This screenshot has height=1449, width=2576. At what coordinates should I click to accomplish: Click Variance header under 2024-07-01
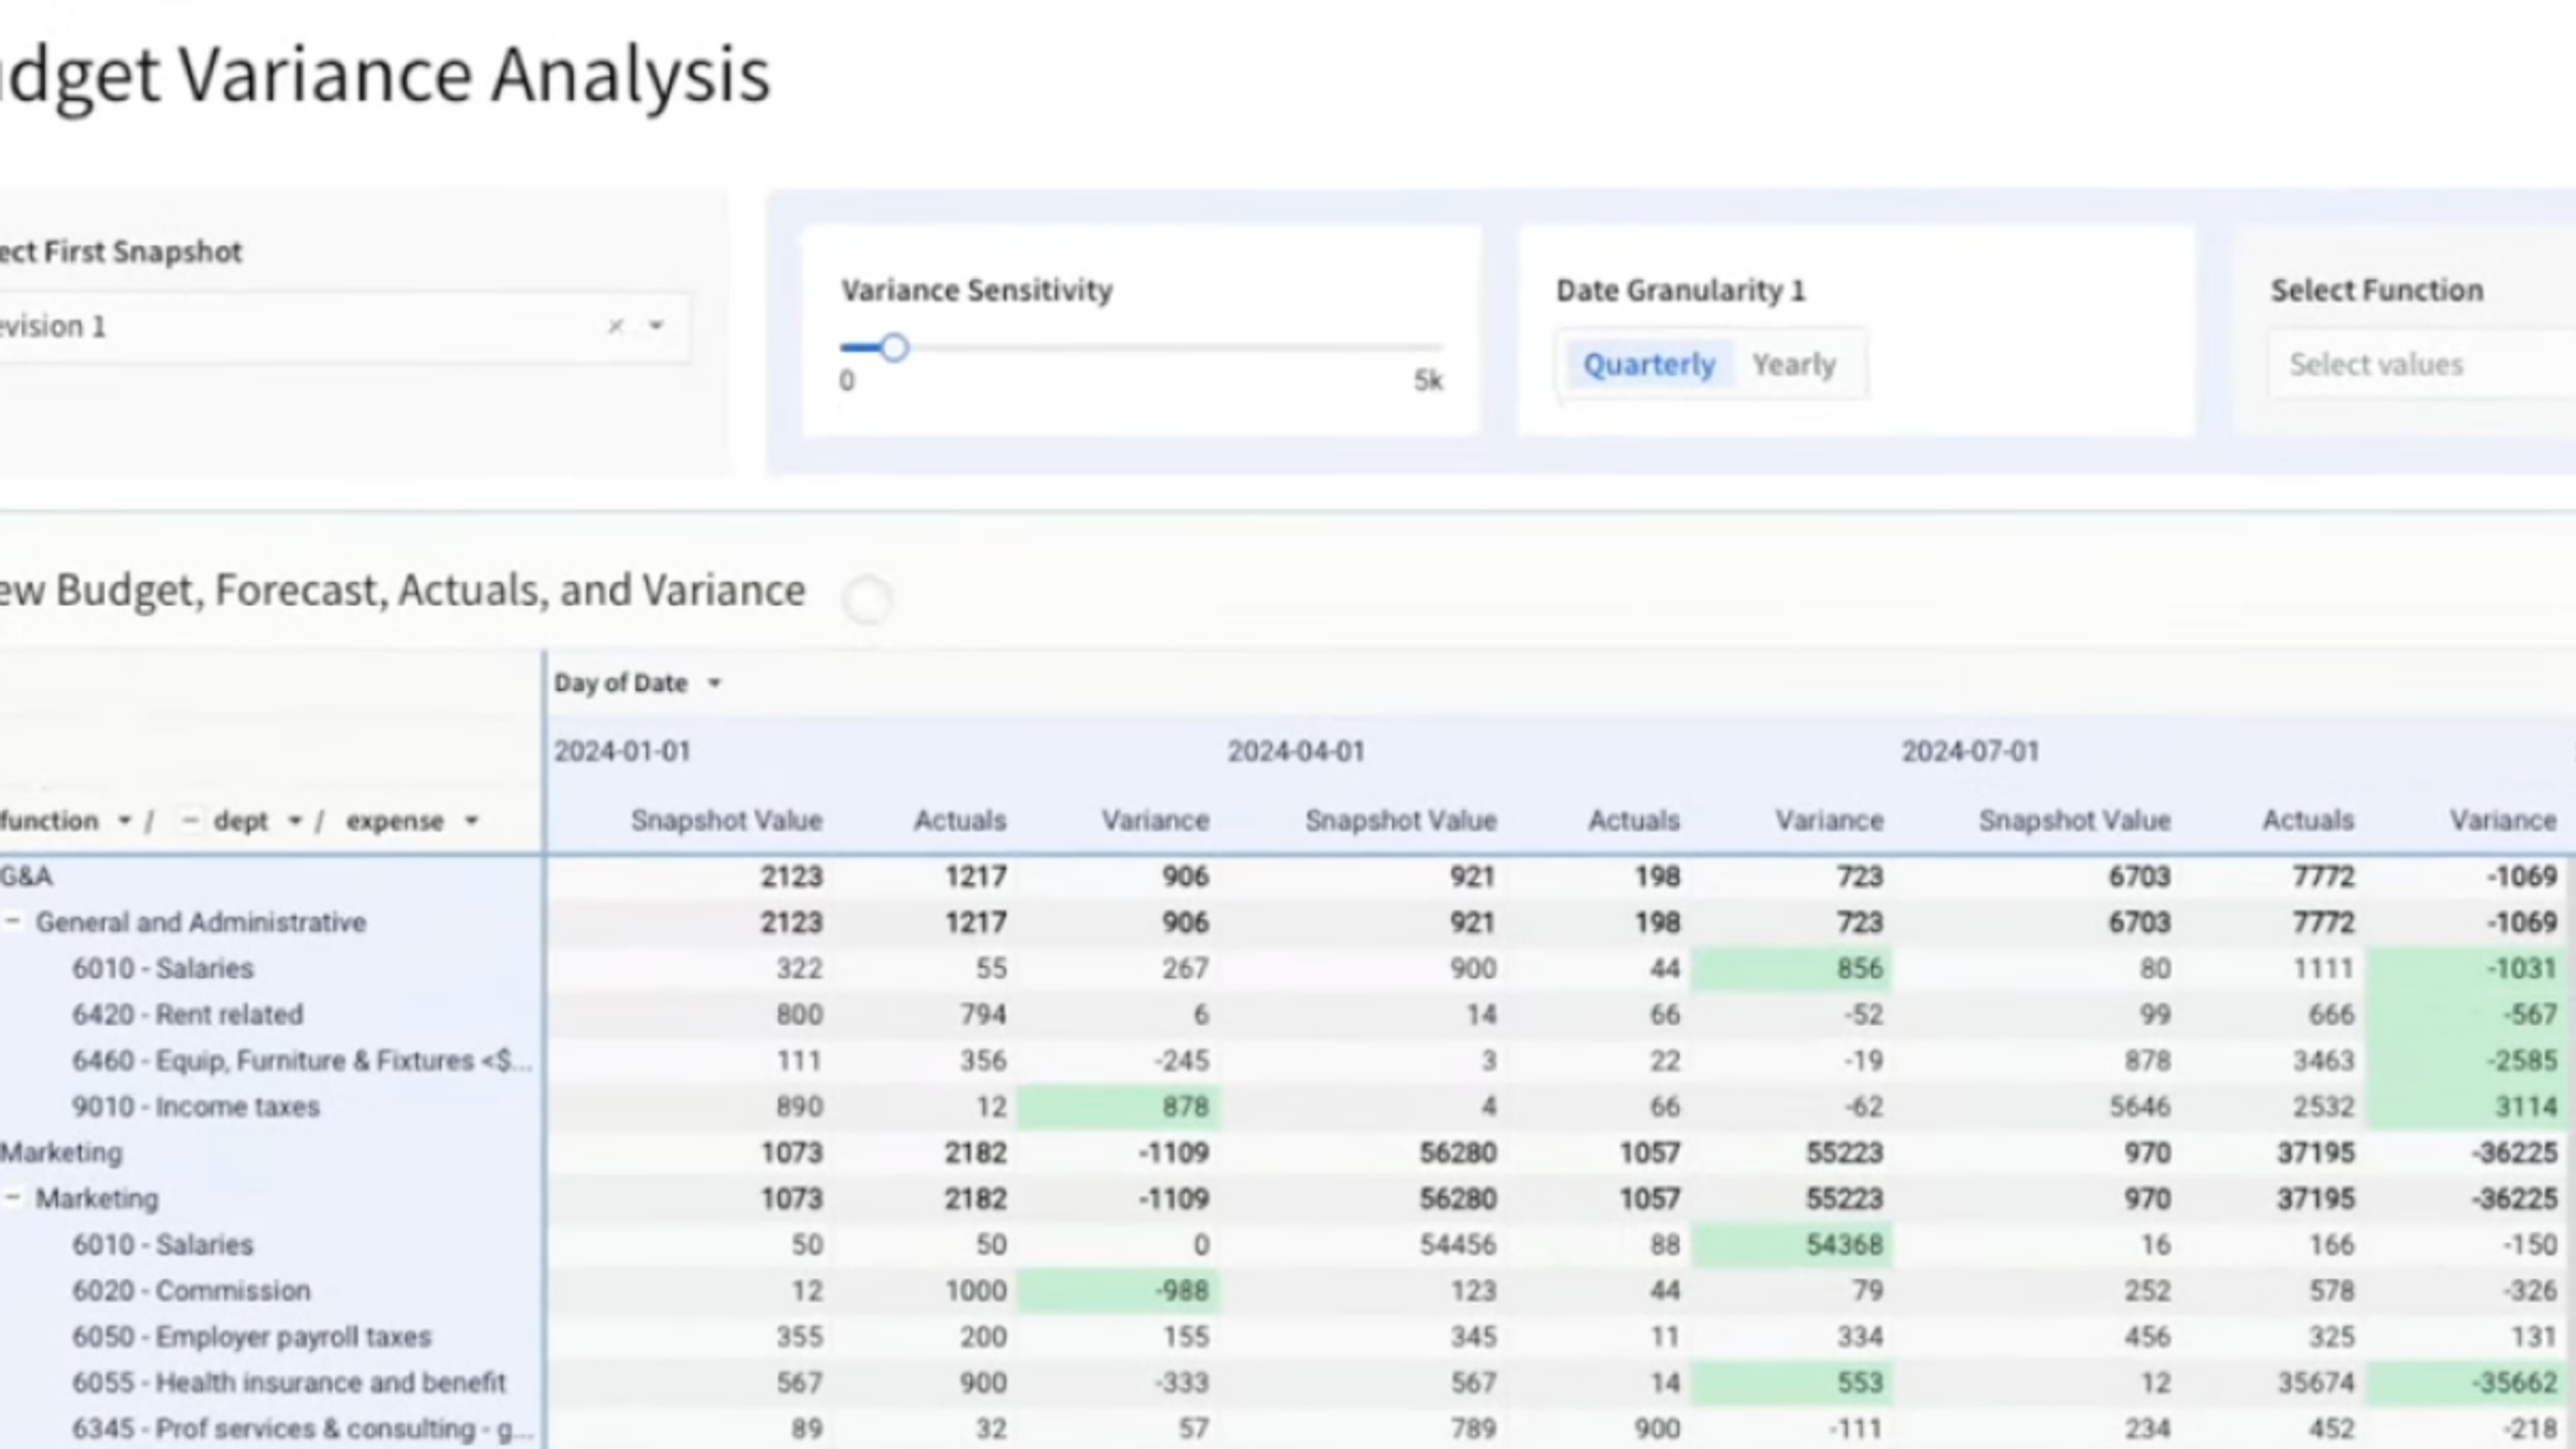click(x=2503, y=821)
